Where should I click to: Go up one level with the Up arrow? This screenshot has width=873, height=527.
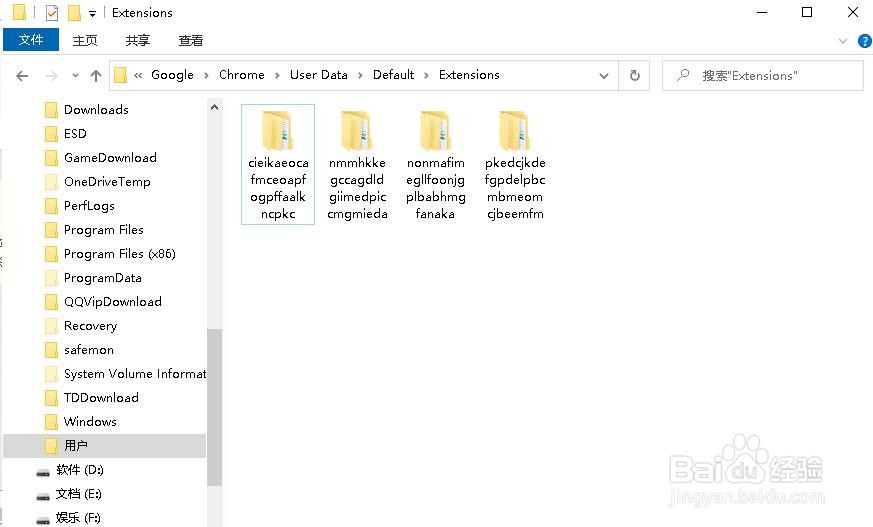click(96, 76)
